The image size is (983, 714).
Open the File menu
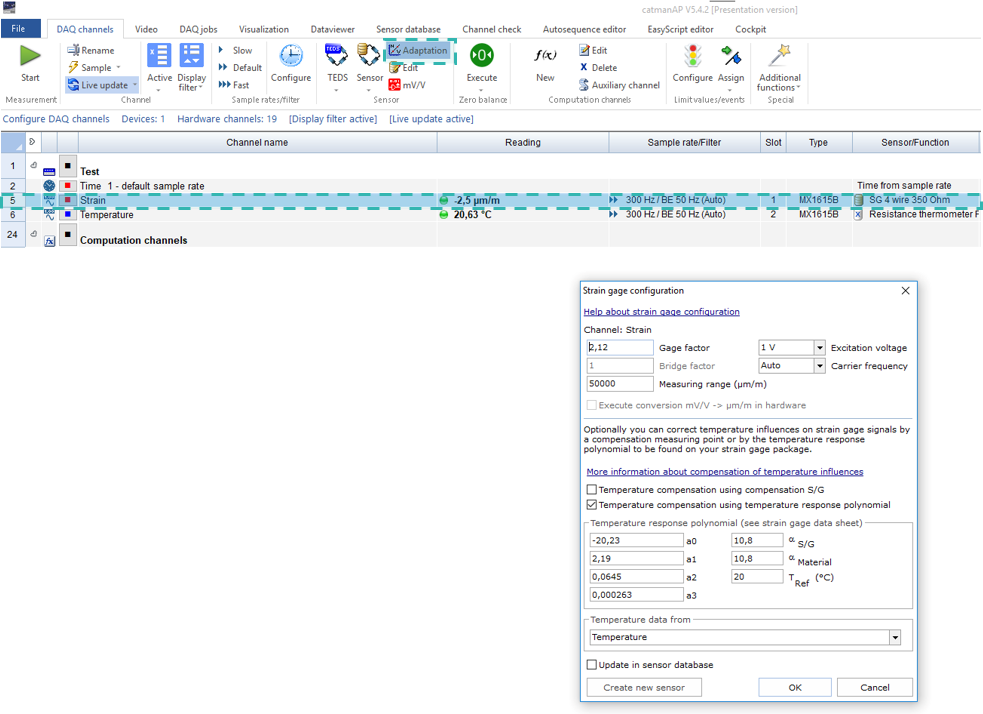19,29
